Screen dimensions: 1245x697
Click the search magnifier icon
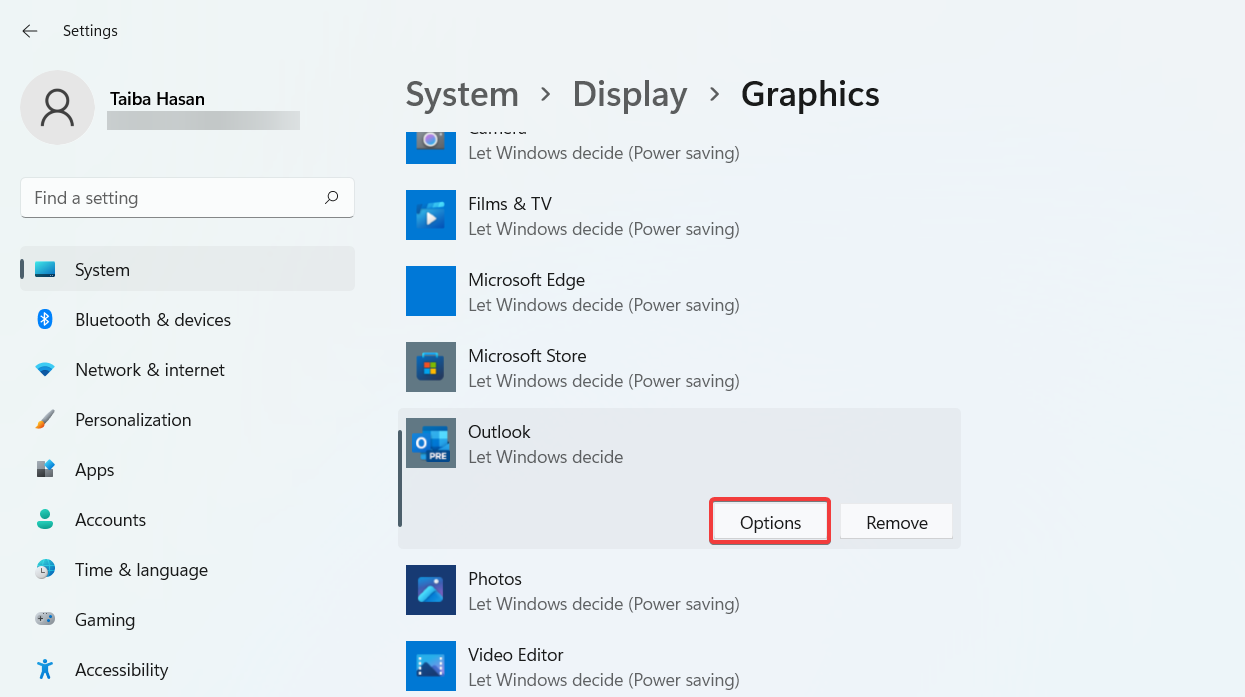(x=332, y=198)
